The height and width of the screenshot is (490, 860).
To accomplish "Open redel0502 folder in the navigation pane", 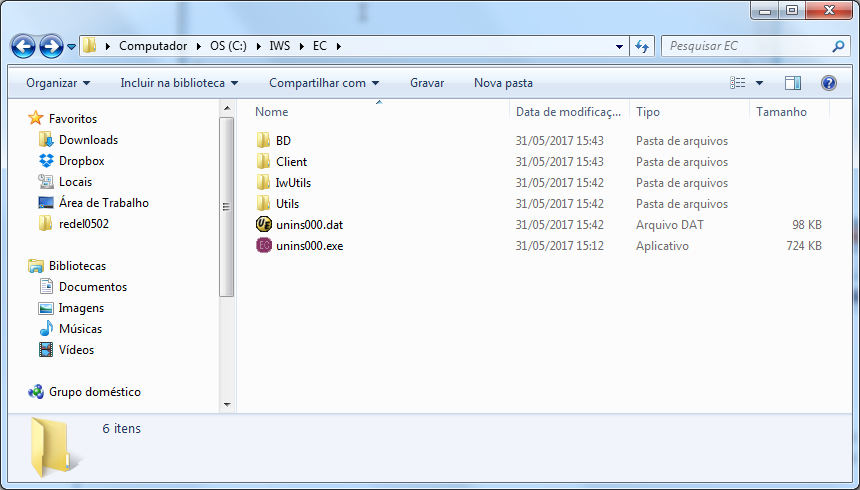I will [83, 224].
